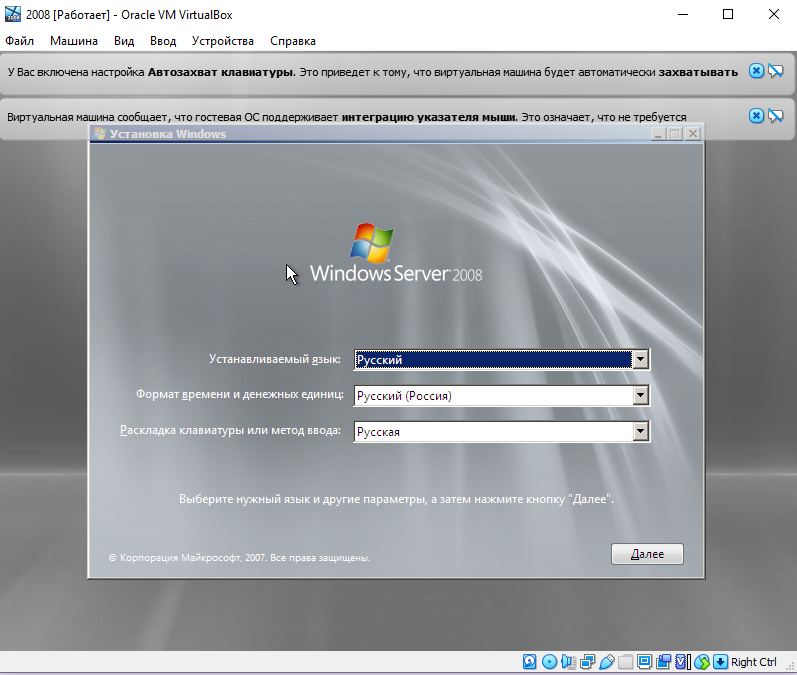Image resolution: width=797 pixels, height=675 pixels.
Task: Click the audio status icon
Action: pyautogui.click(x=568, y=662)
